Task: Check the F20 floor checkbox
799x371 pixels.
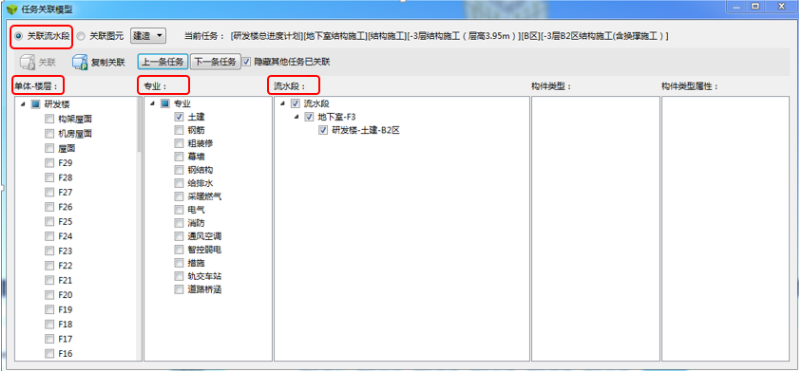Action: [x=49, y=295]
